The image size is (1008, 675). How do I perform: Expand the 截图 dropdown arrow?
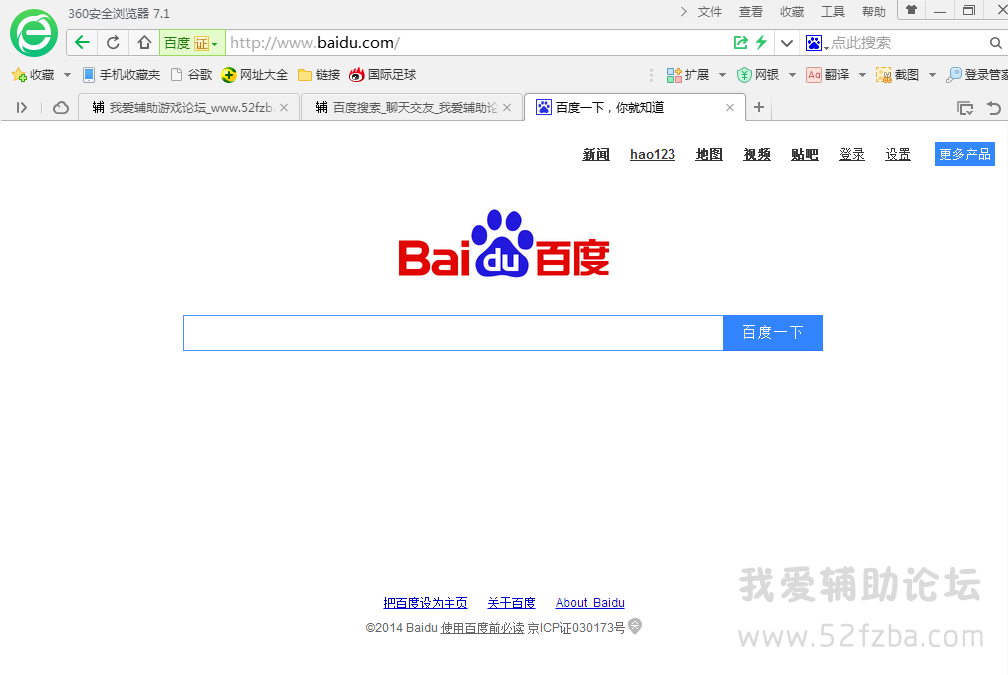932,75
